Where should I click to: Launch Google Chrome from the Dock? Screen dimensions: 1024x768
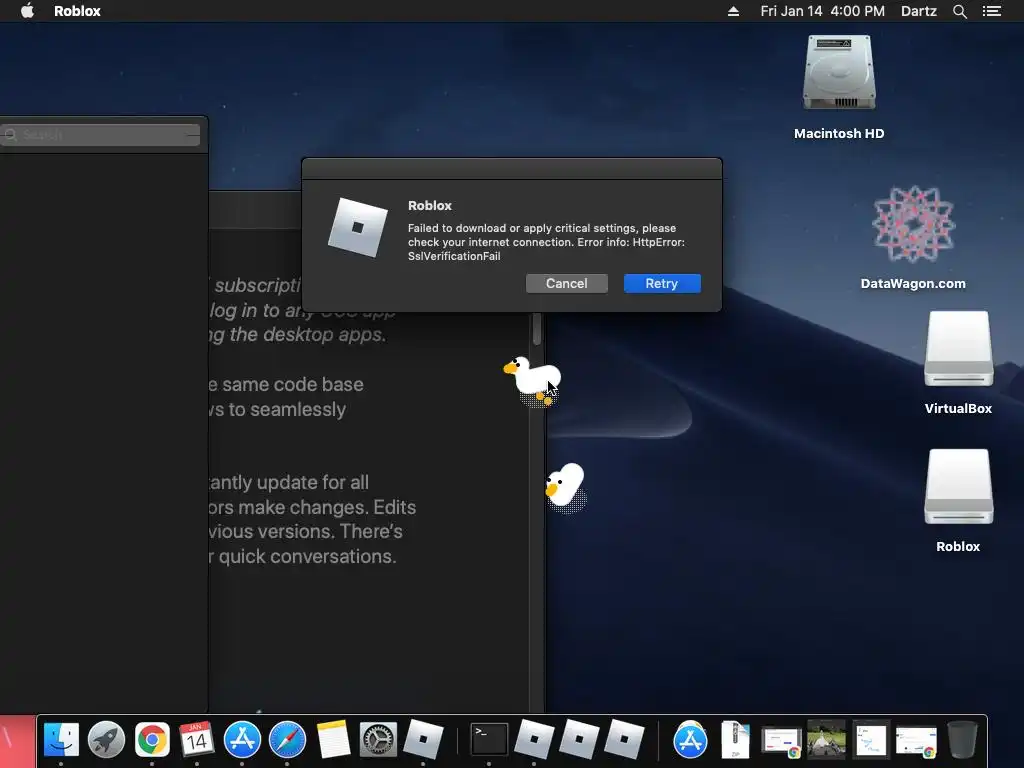click(152, 740)
